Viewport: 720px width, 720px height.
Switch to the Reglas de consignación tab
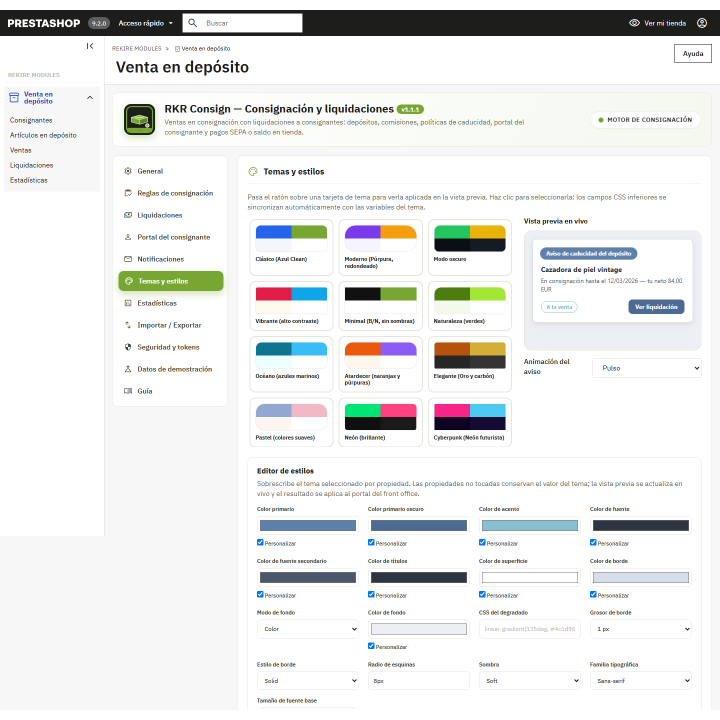(x=170, y=193)
